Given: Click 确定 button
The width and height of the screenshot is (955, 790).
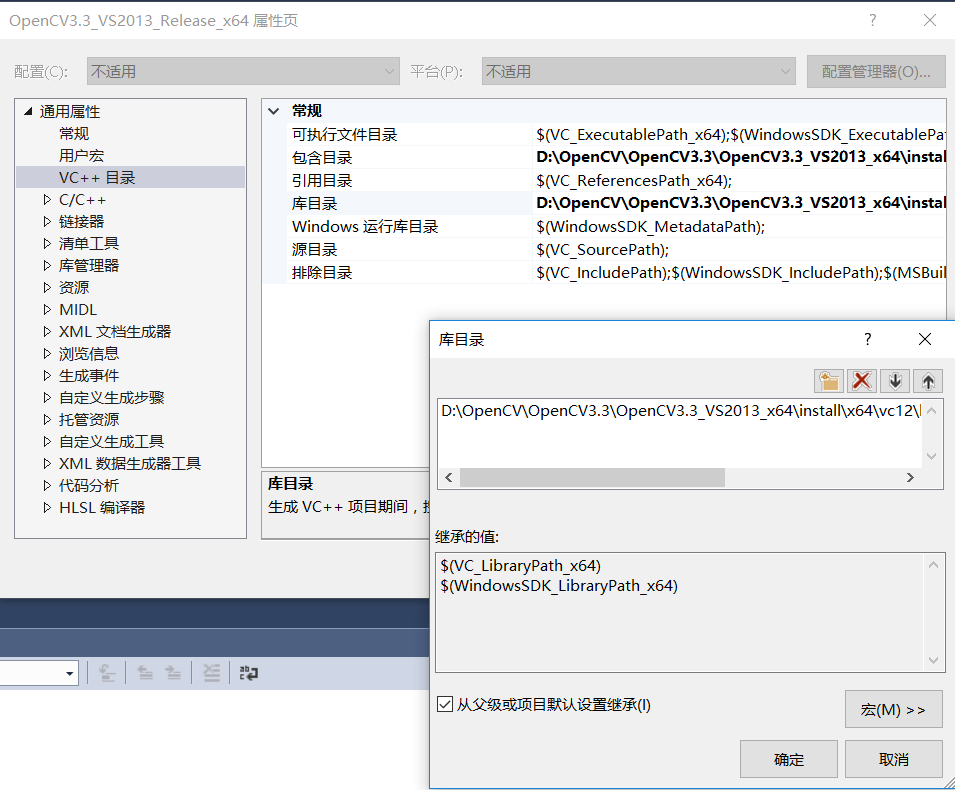Looking at the screenshot, I should [x=789, y=759].
